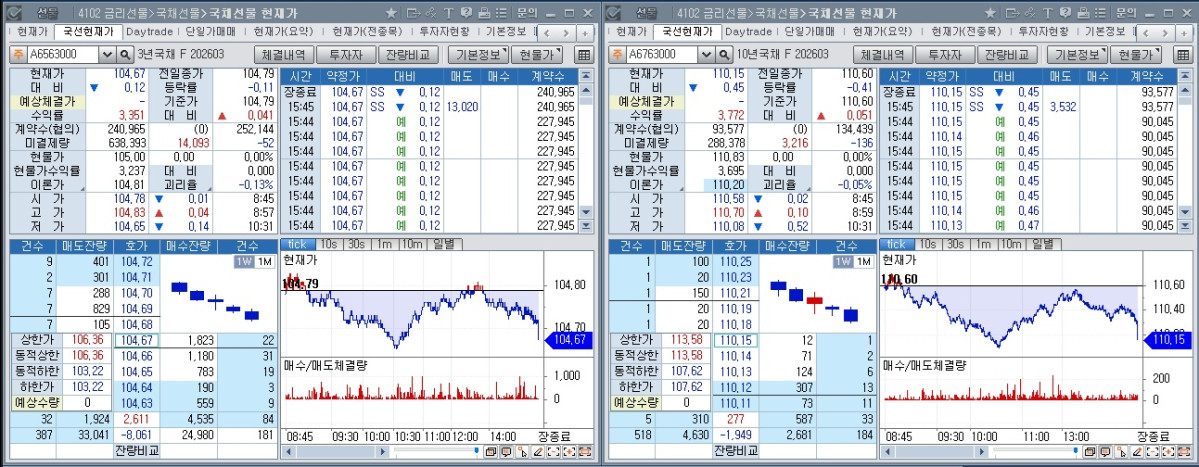Add tab with plus button in right window
Image resolution: width=1199 pixels, height=467 pixels.
click(1184, 33)
